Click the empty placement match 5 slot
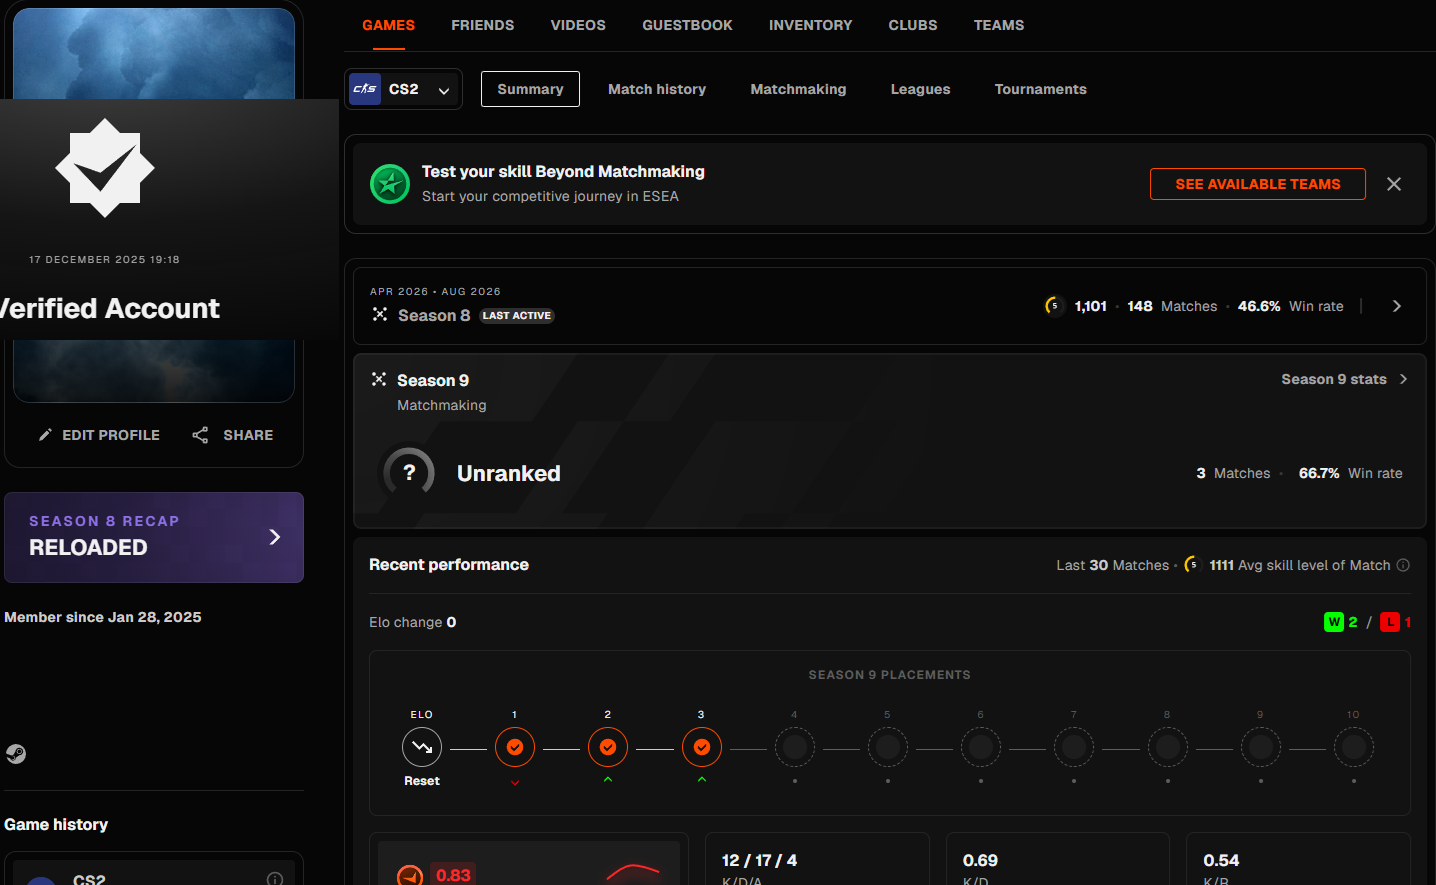 tap(888, 747)
